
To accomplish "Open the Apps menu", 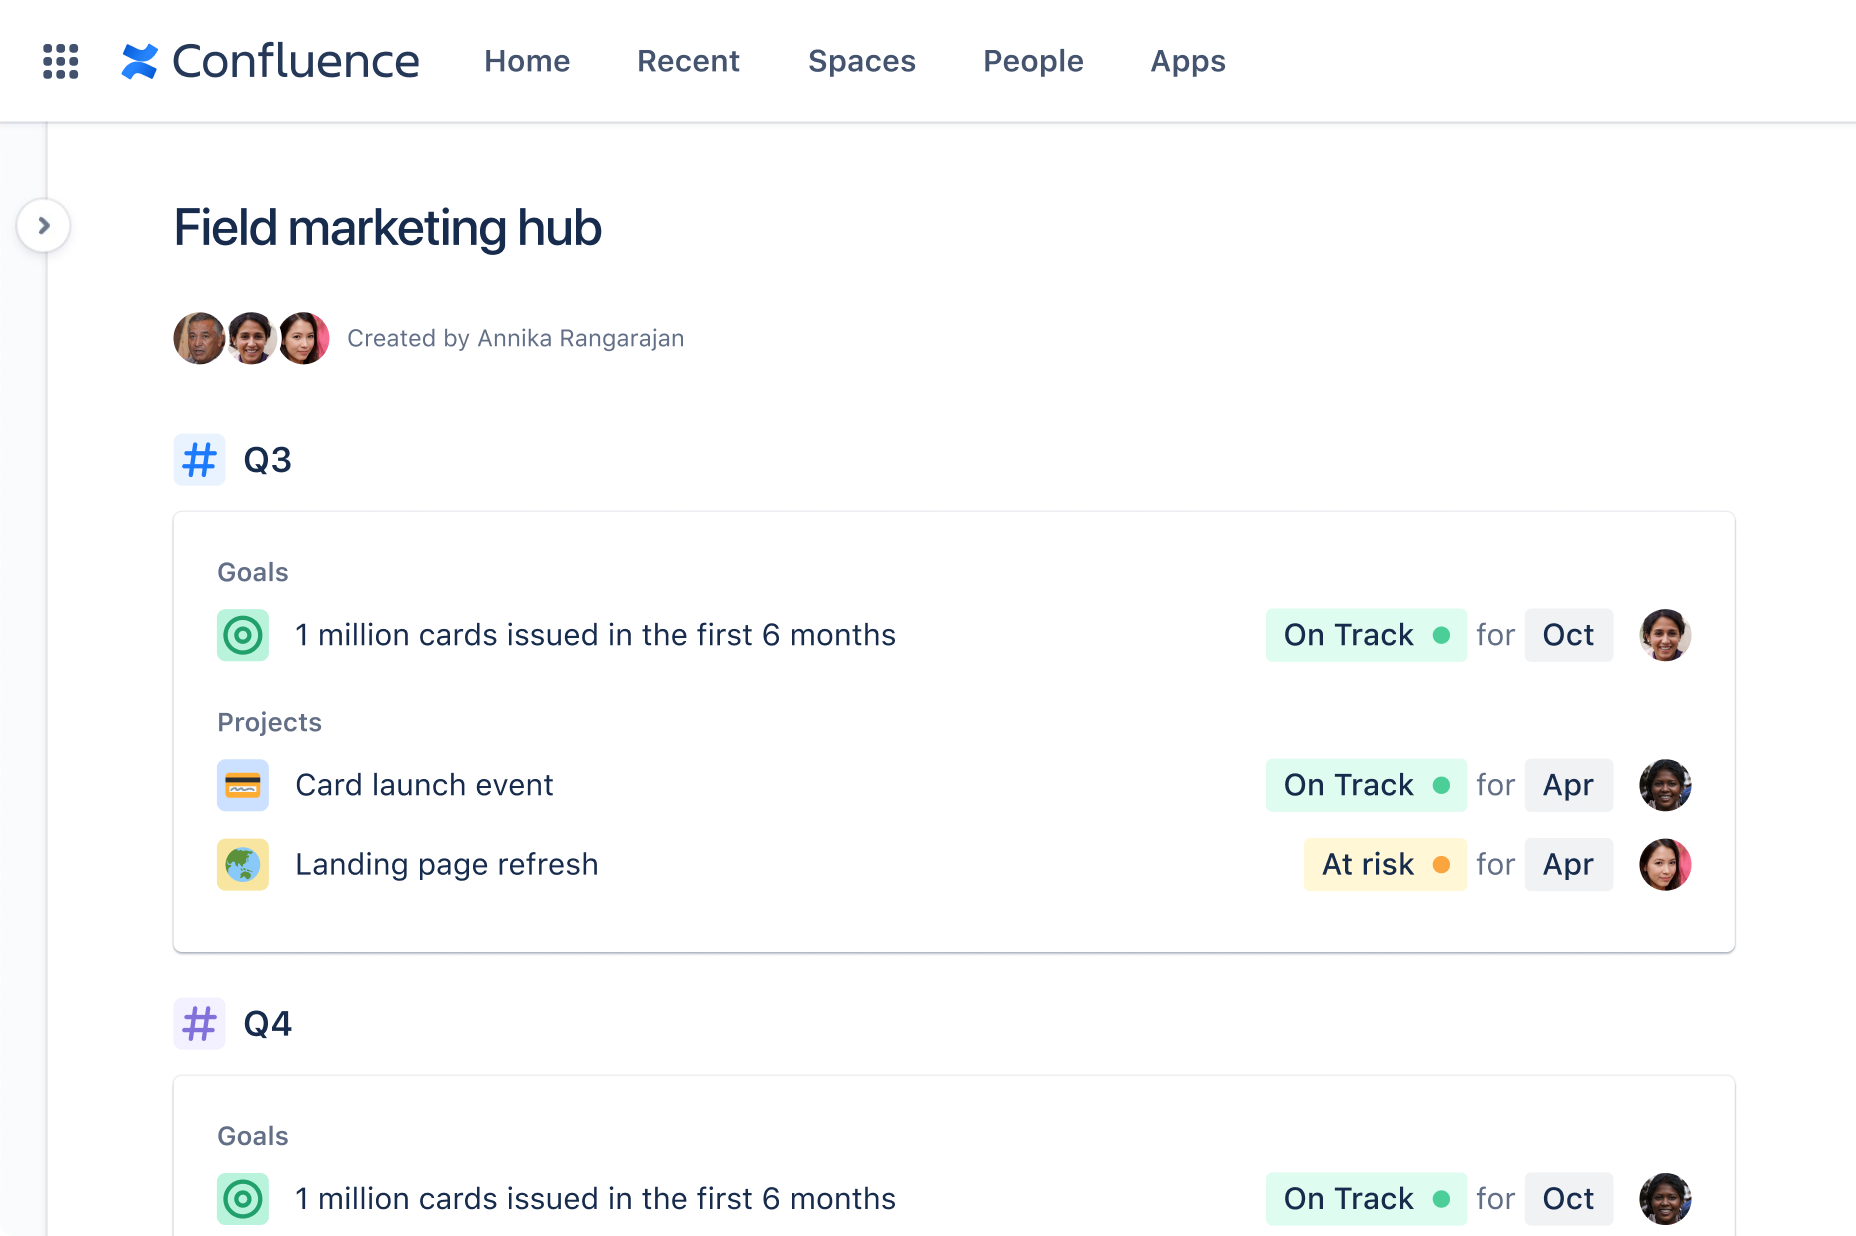I will click(1187, 61).
